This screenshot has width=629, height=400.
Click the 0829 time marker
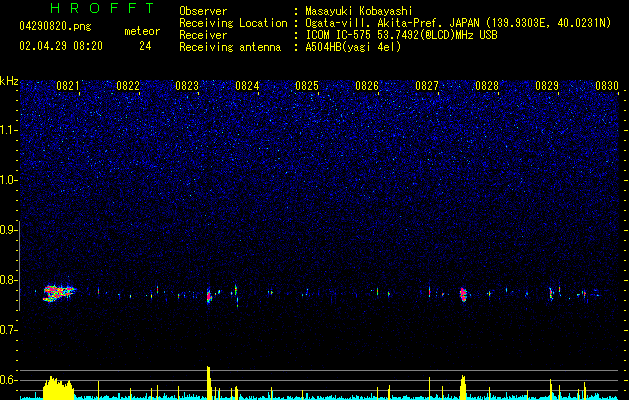pyautogui.click(x=547, y=86)
